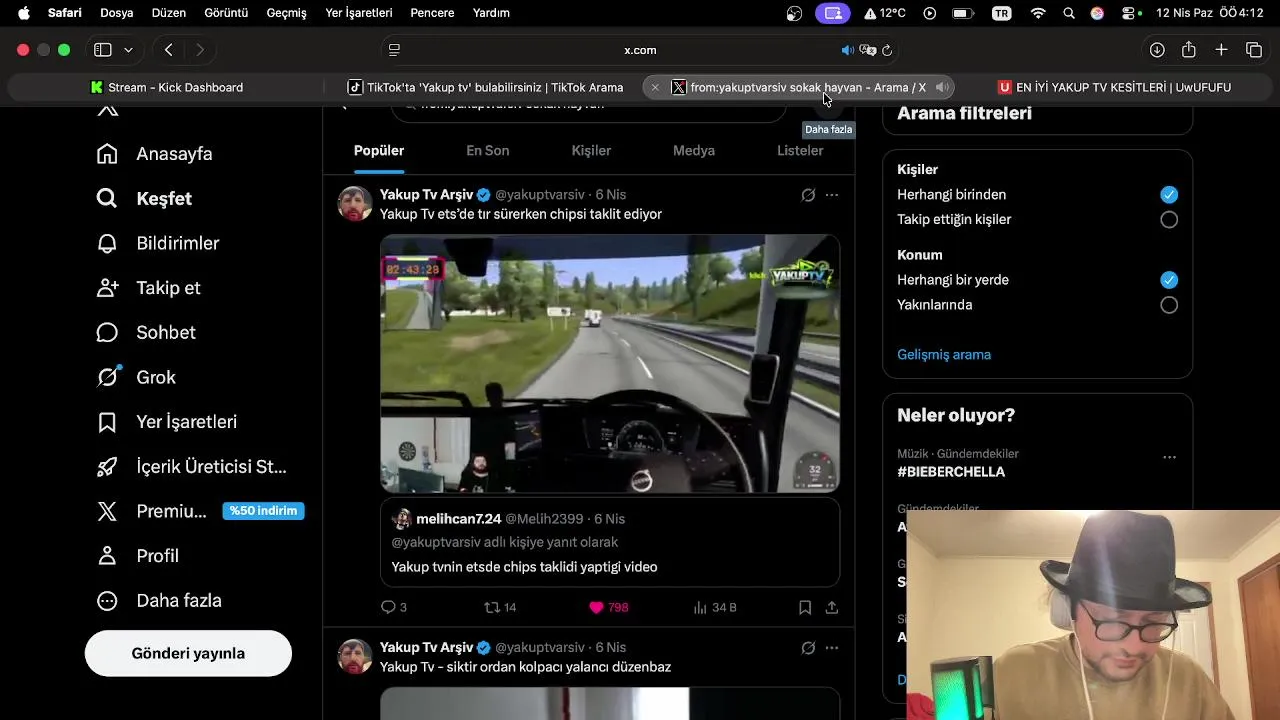Share the chips taklit post

pos(832,607)
